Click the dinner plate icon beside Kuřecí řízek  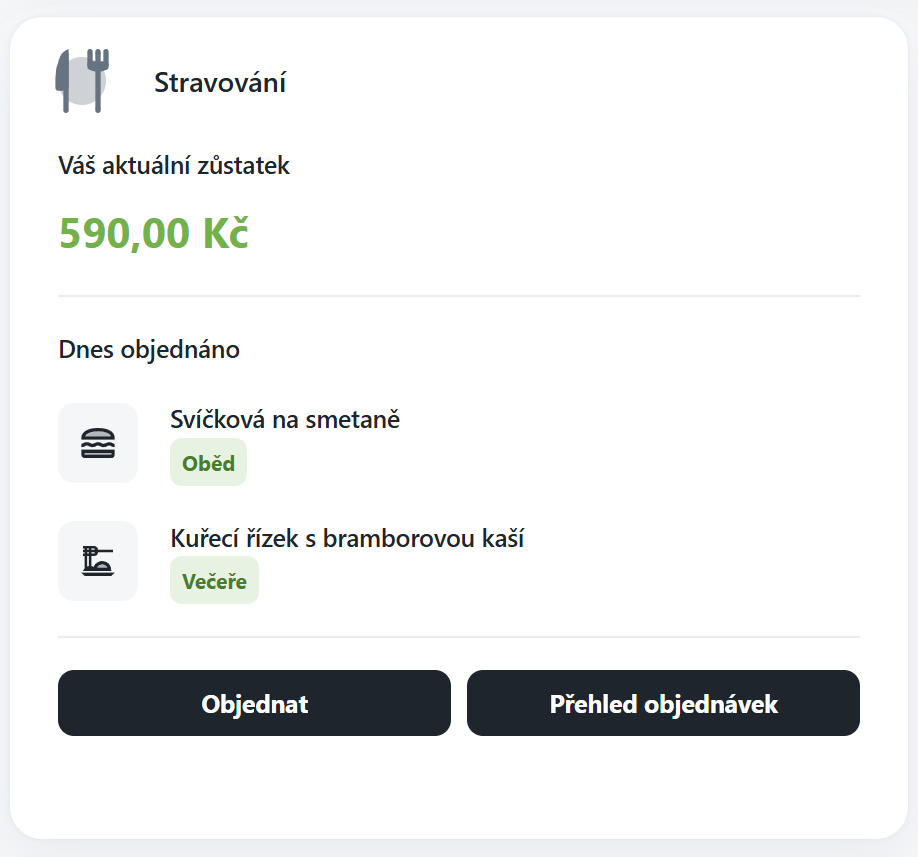98,561
